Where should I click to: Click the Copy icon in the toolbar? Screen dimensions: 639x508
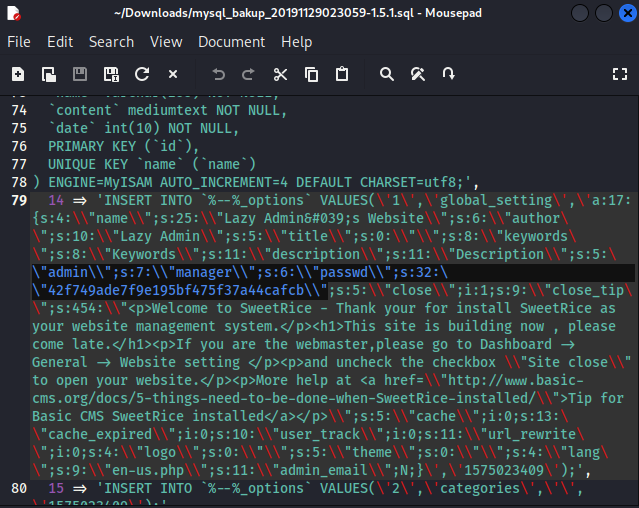pyautogui.click(x=311, y=74)
